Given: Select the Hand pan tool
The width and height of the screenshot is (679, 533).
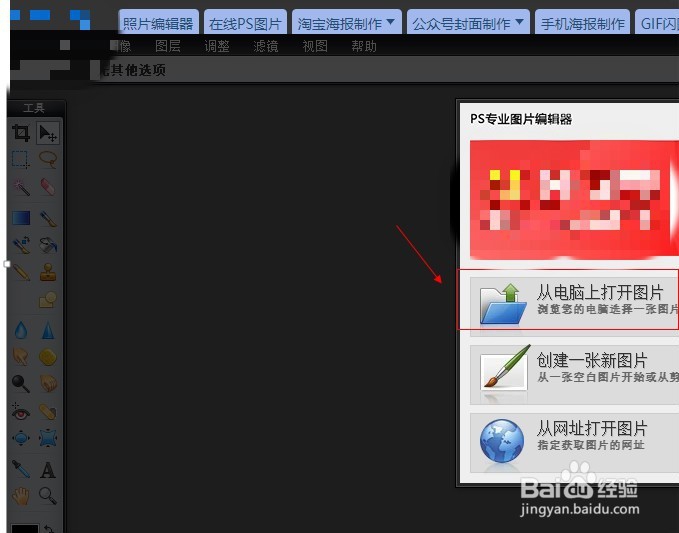Looking at the screenshot, I should point(21,496).
